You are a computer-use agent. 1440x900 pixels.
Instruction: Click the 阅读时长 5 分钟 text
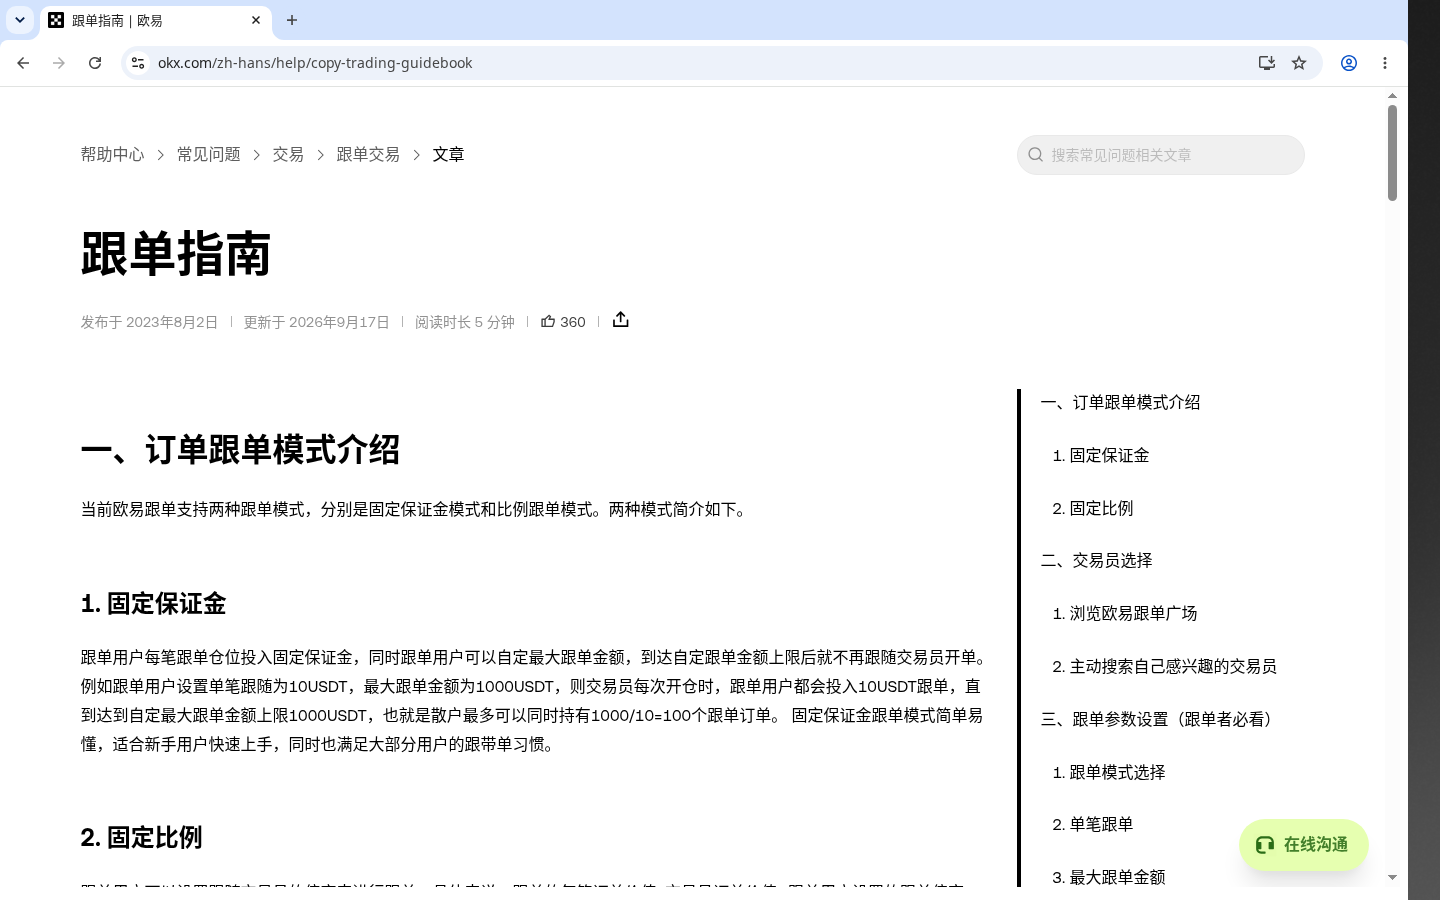coord(465,322)
